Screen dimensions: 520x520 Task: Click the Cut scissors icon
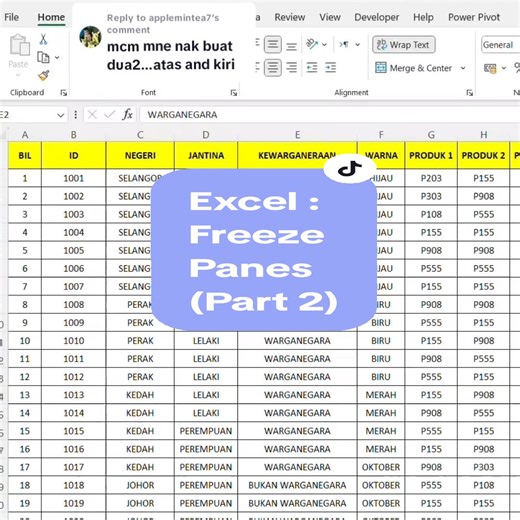pyautogui.click(x=43, y=39)
